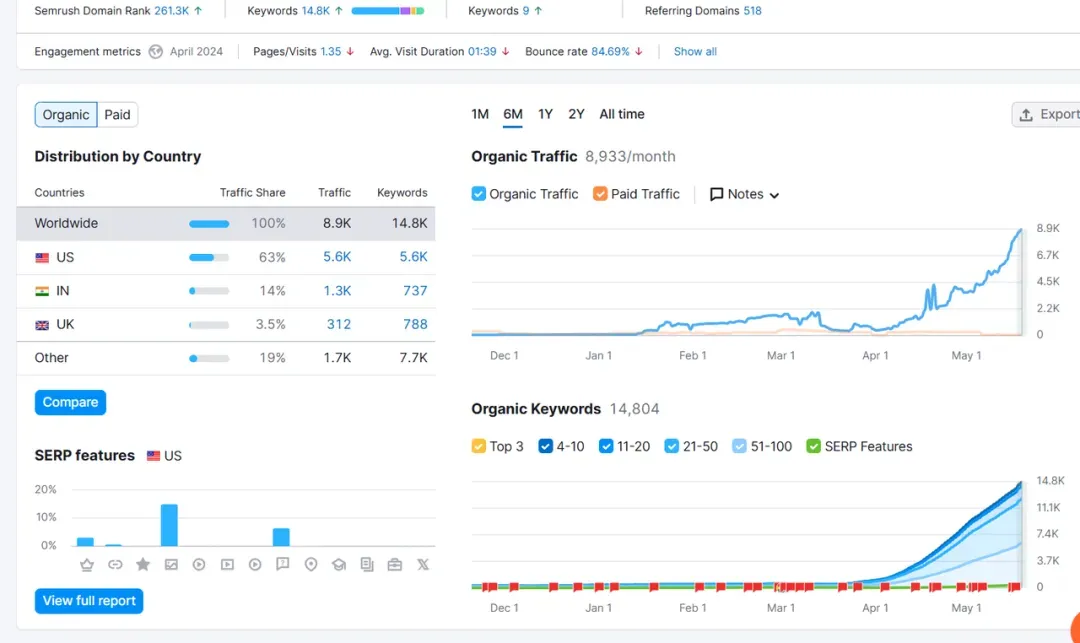Click the View full report button
Image resolution: width=1080 pixels, height=643 pixels.
(x=89, y=601)
